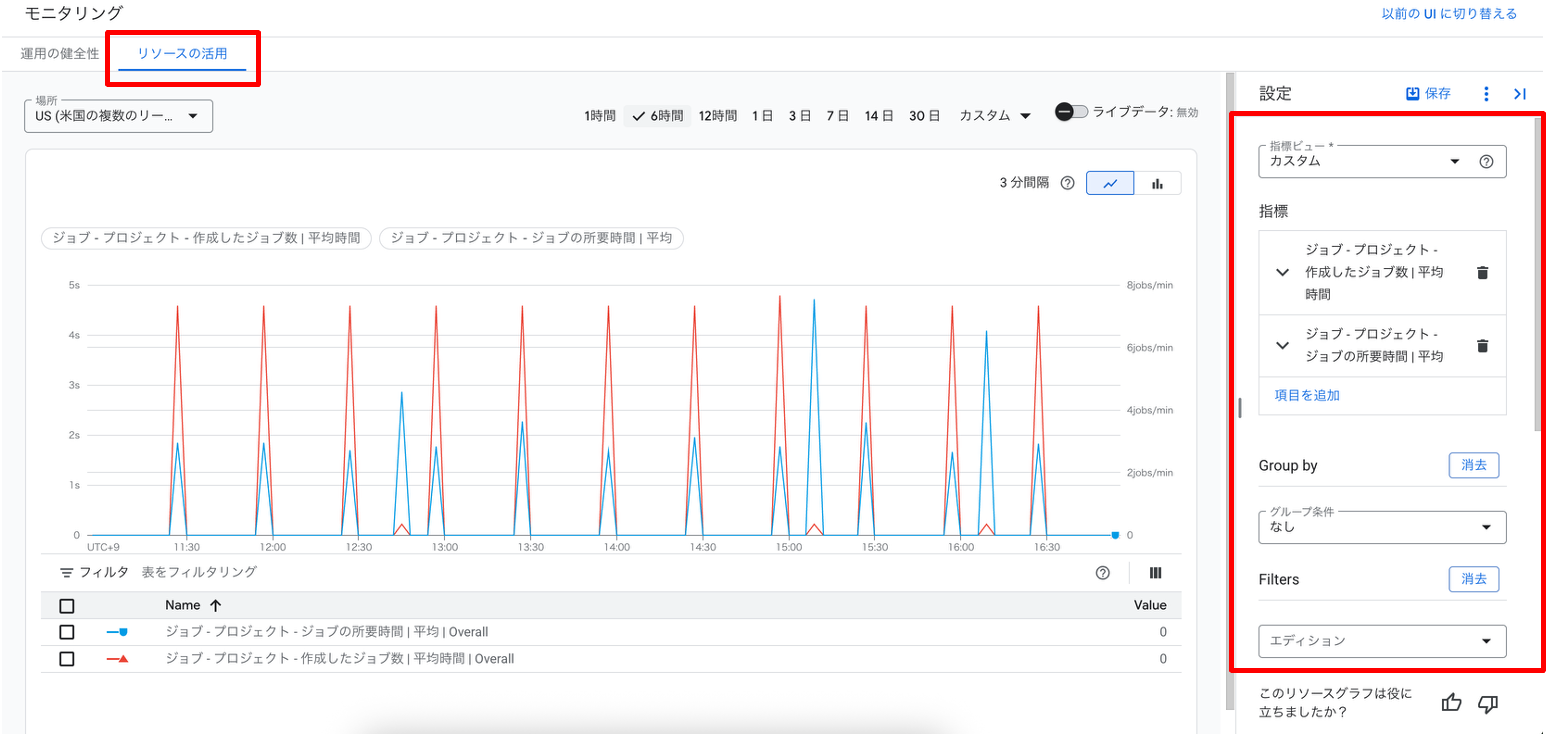1554x734 pixels.
Task: Open the 場所 location dropdown
Action: [x=118, y=116]
